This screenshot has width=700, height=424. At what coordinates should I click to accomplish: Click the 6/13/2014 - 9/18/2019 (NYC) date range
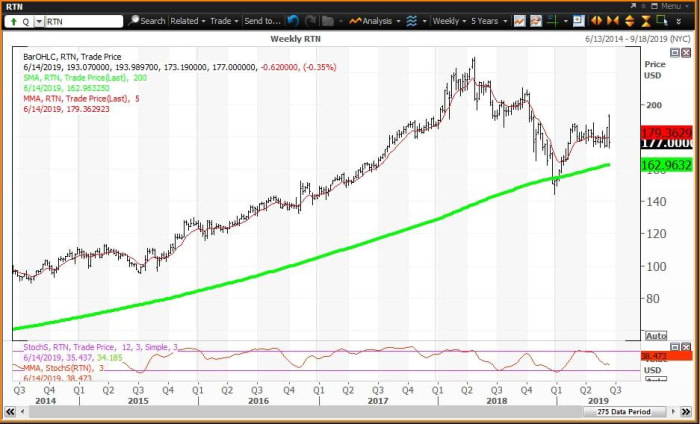pos(638,39)
